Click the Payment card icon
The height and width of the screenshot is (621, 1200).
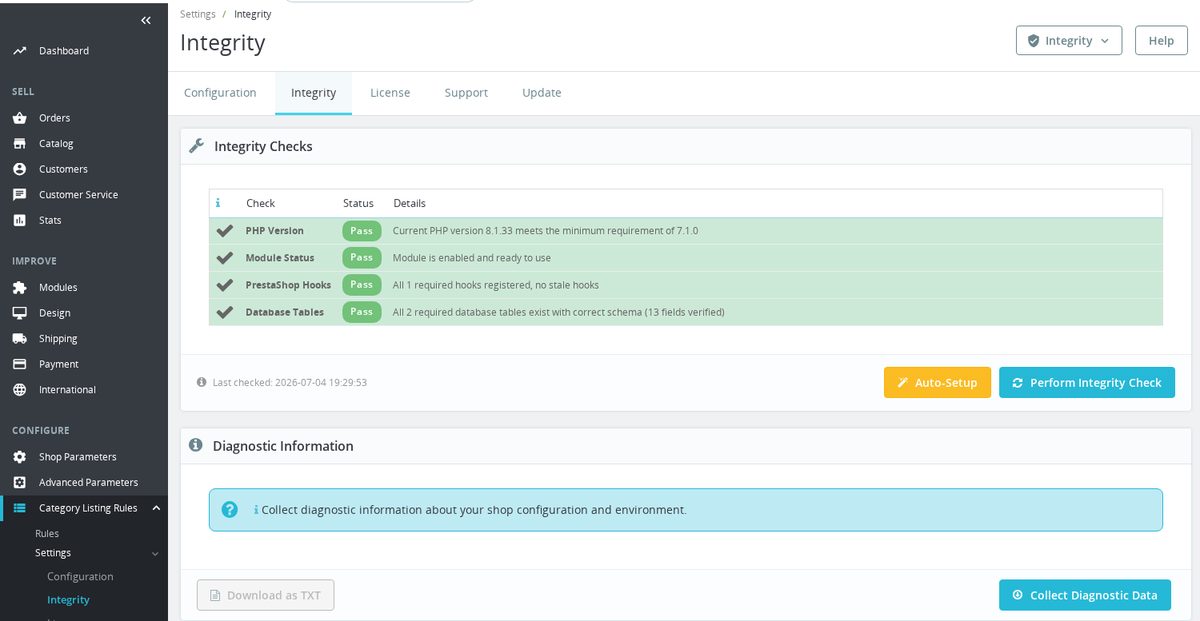19,364
